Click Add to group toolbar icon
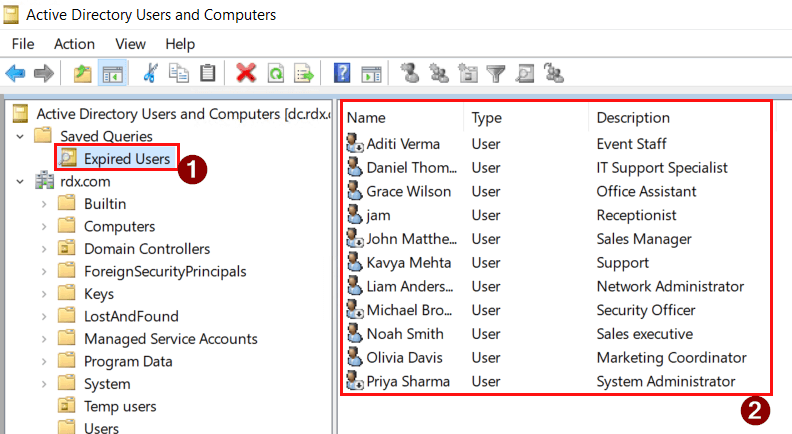Screen dimensions: 792x434 (554, 74)
